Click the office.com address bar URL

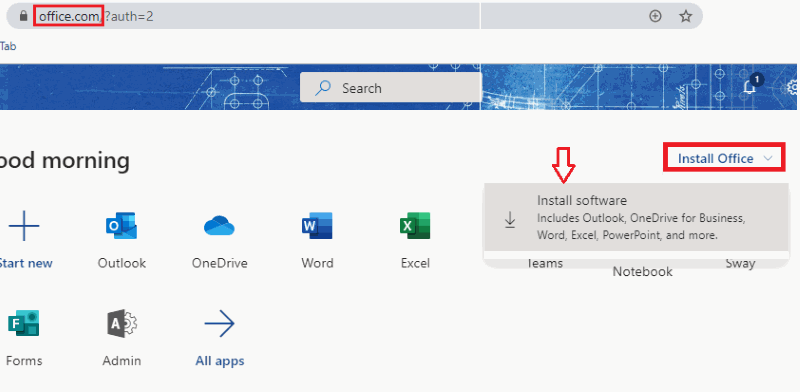[96, 16]
